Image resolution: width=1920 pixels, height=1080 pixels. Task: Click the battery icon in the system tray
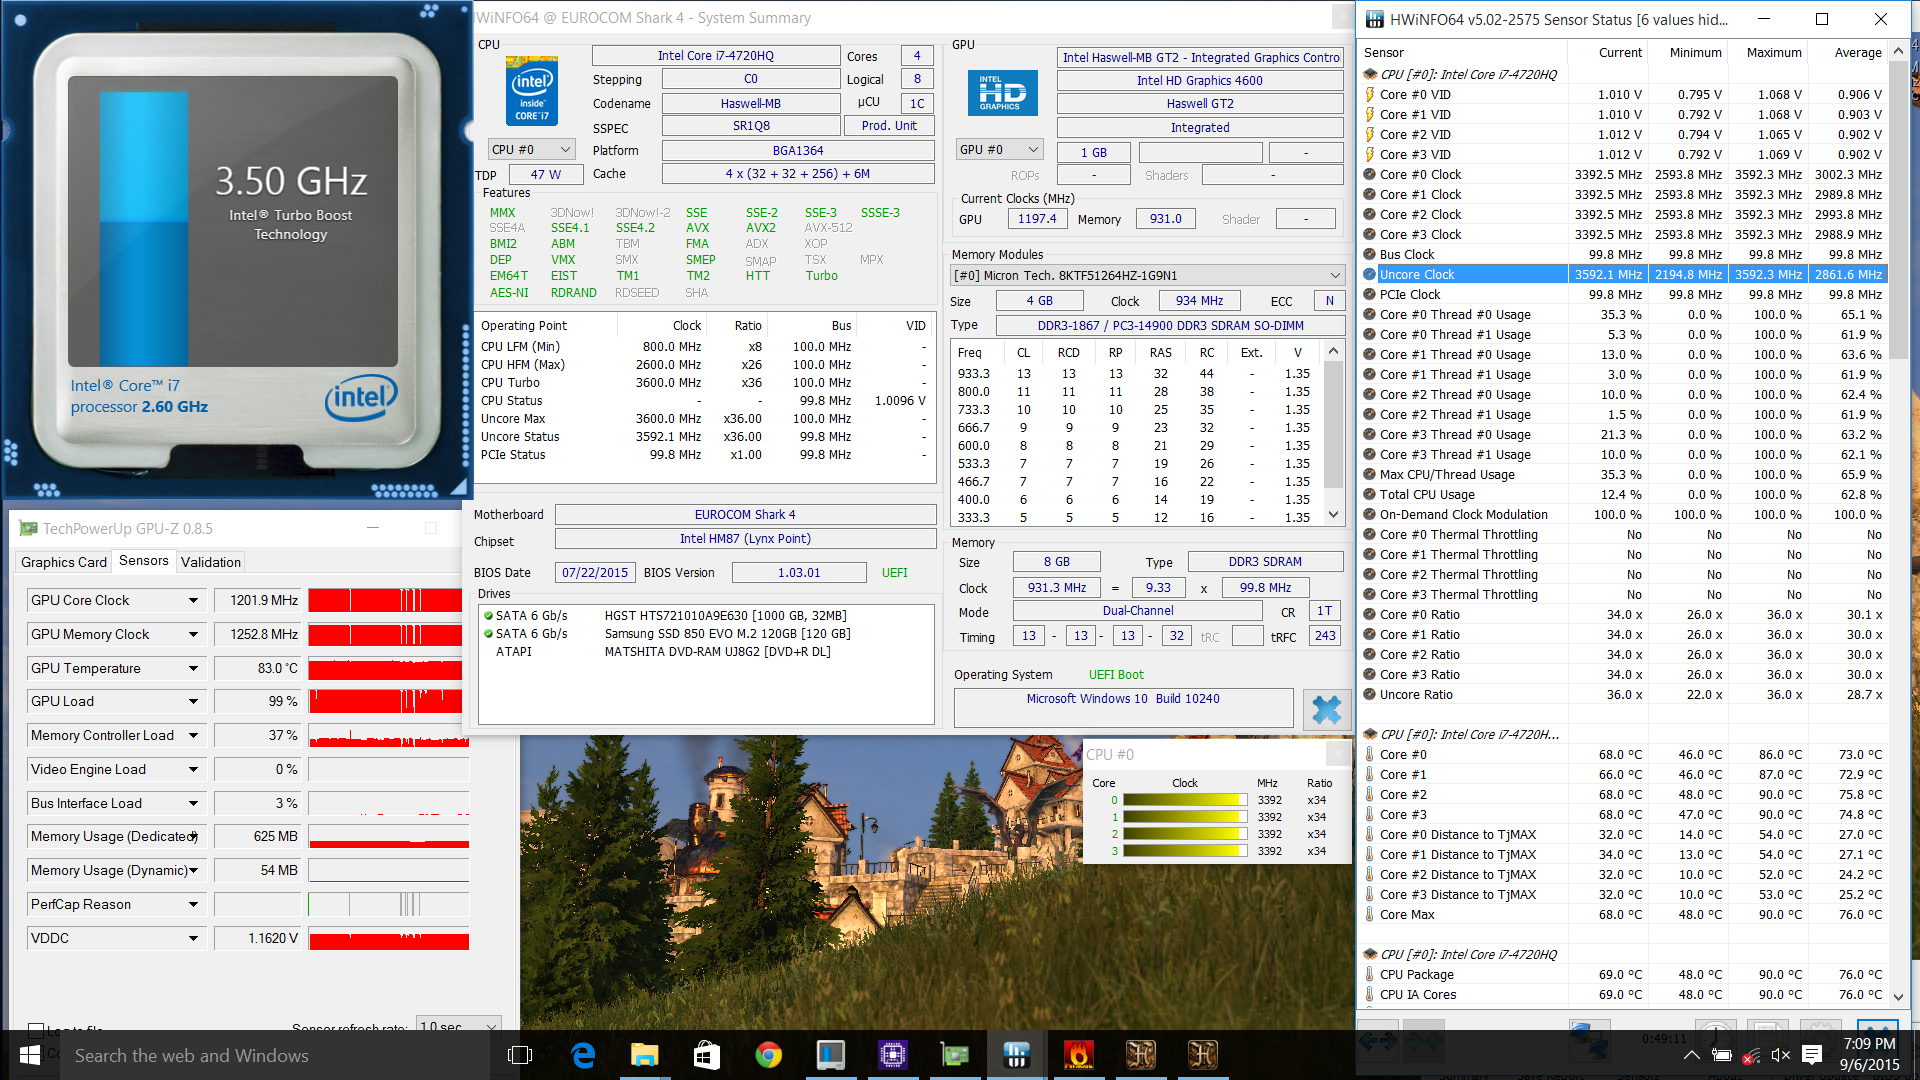(1722, 1055)
